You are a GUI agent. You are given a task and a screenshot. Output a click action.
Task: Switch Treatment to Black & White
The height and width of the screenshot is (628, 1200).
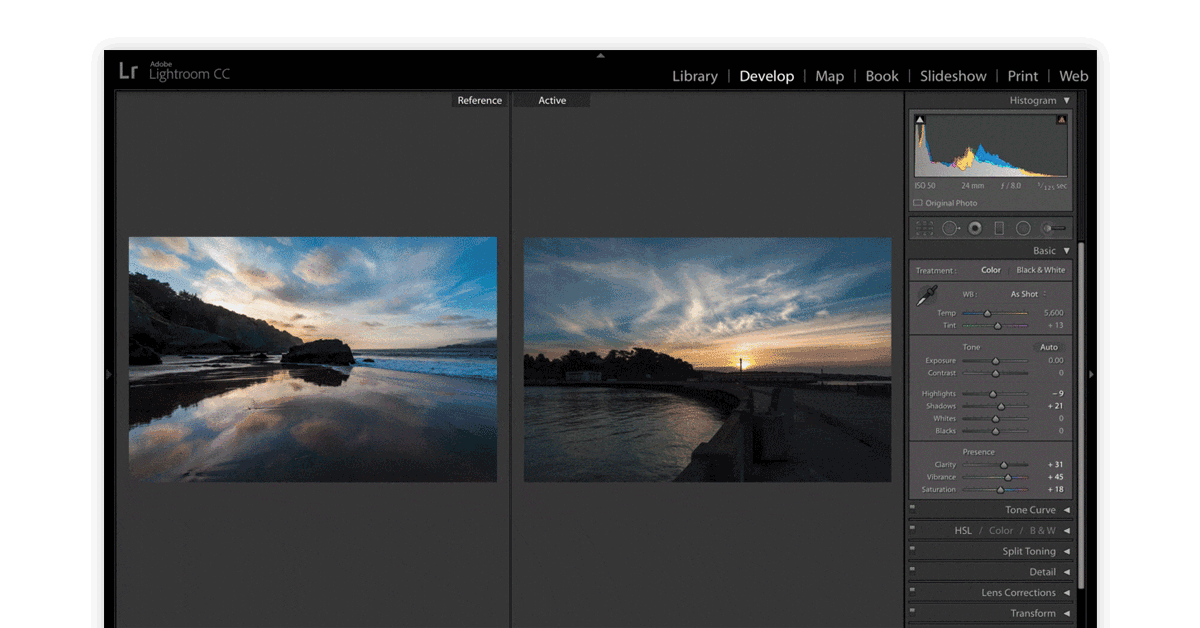pos(1042,269)
